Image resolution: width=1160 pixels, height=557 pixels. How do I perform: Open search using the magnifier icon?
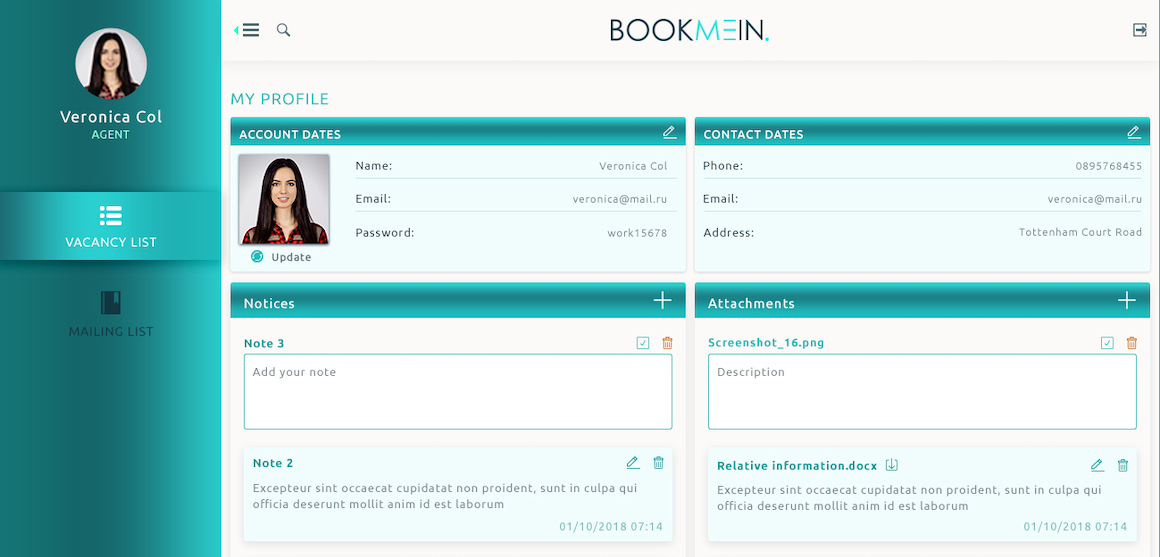point(283,30)
